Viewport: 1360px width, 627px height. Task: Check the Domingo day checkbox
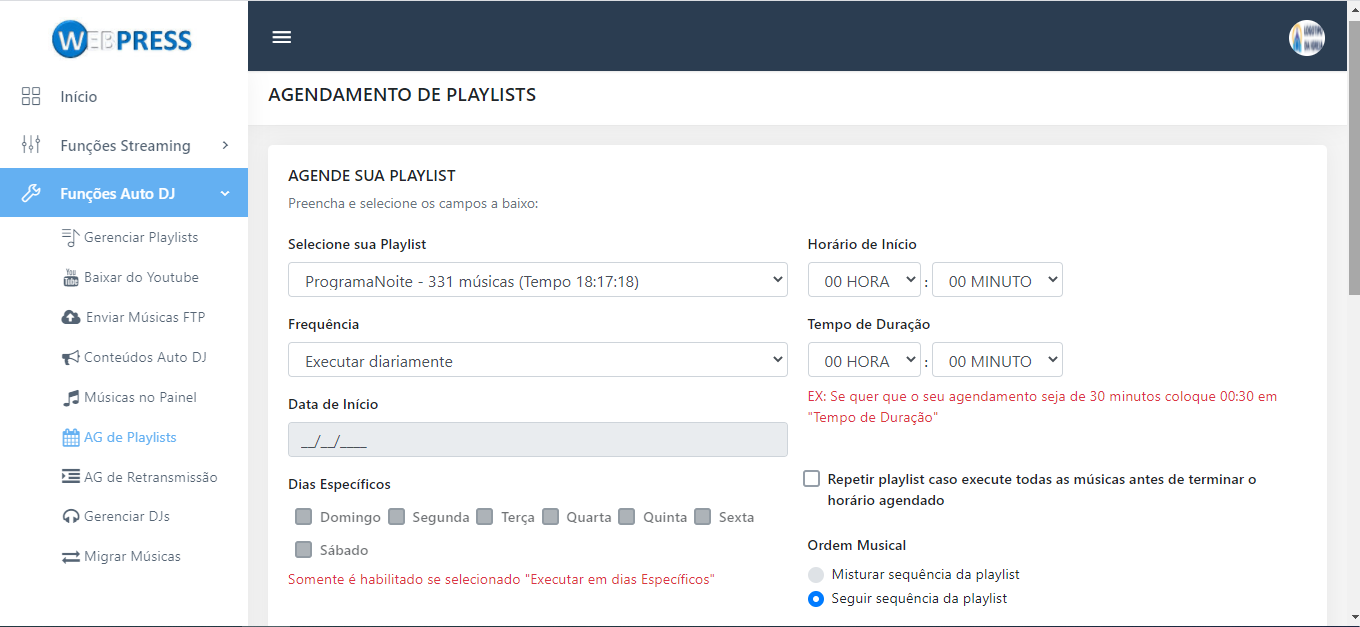tap(304, 517)
